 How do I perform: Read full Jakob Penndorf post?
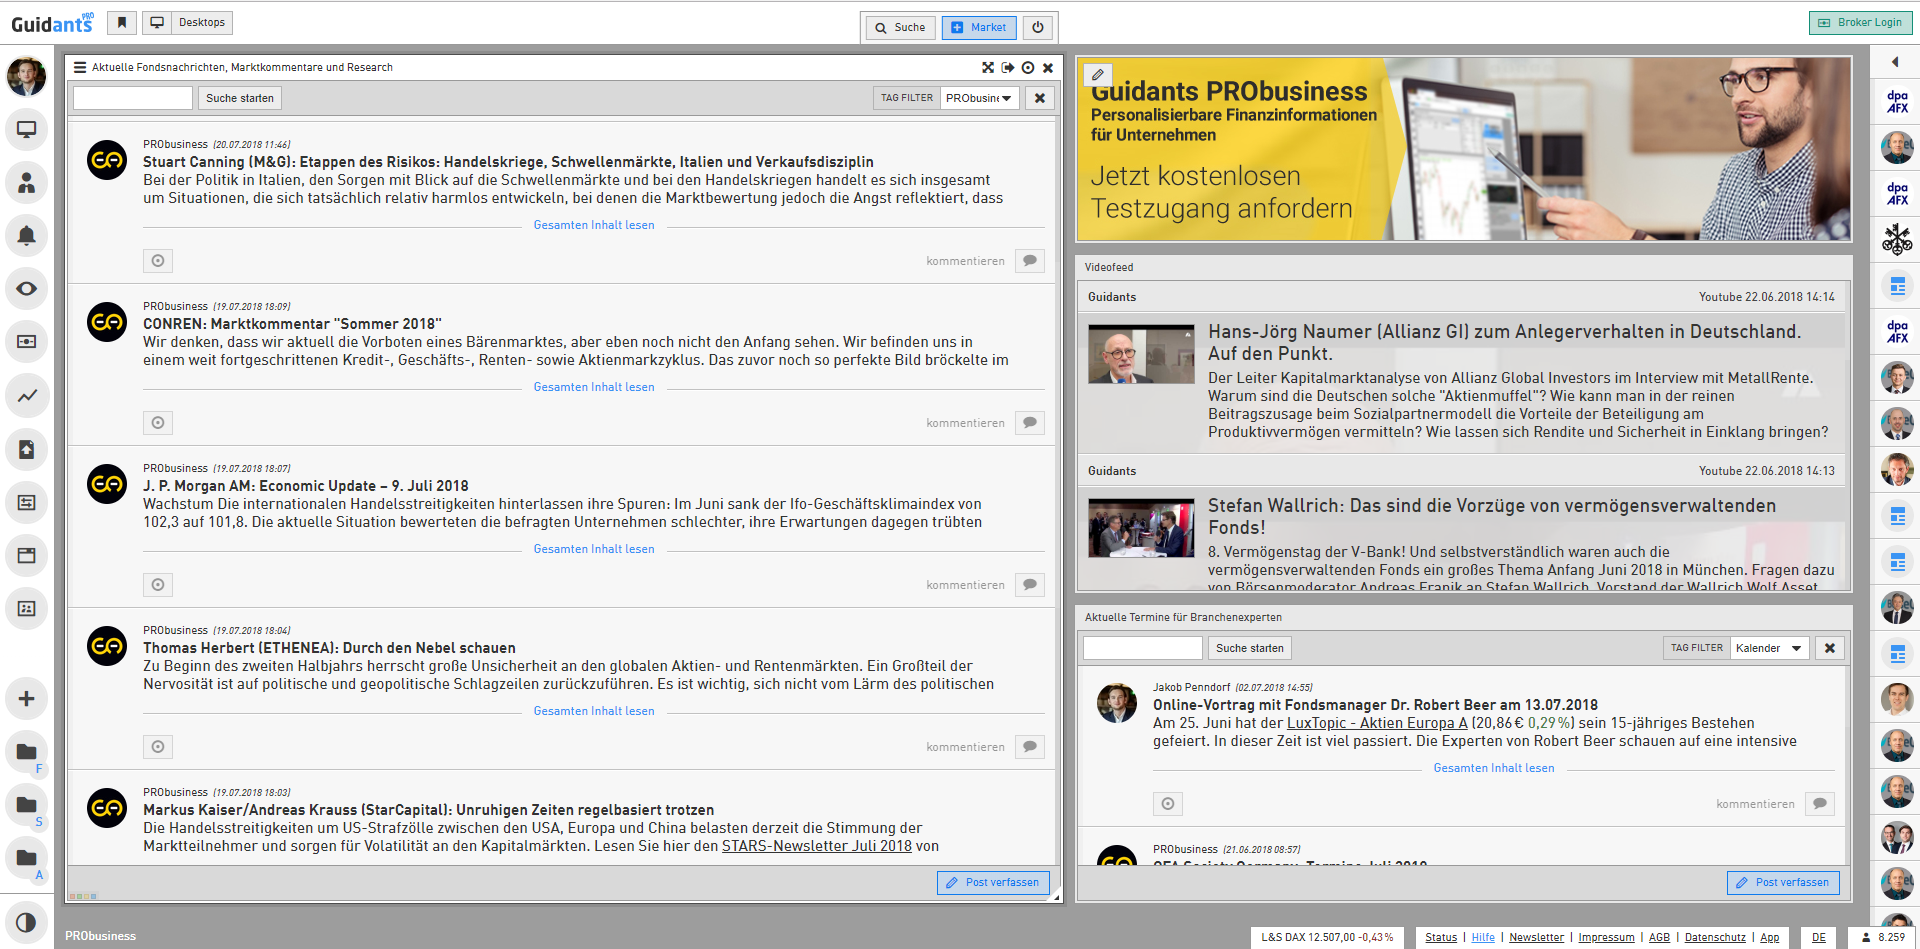click(1494, 768)
